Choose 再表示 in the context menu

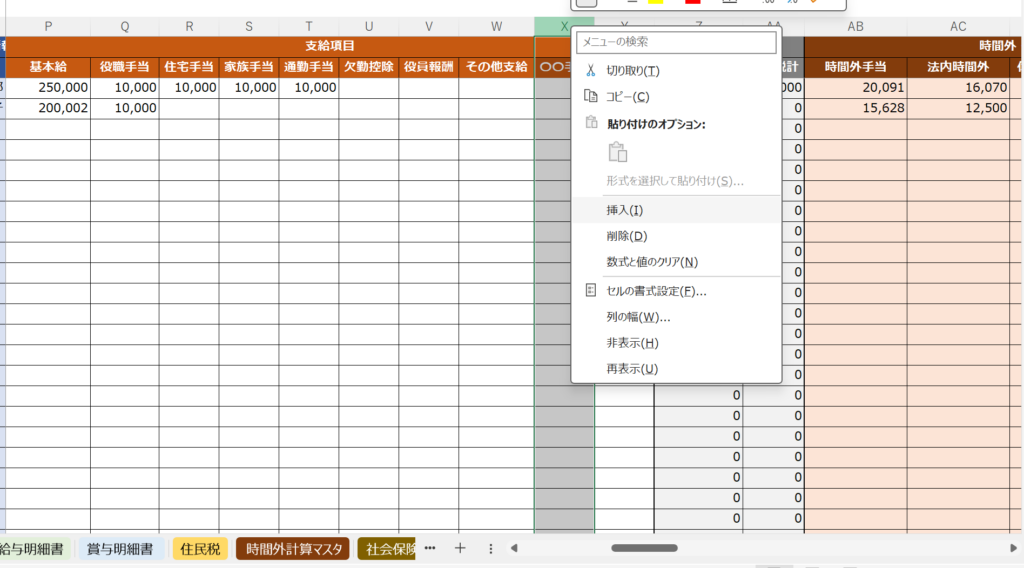(632, 369)
